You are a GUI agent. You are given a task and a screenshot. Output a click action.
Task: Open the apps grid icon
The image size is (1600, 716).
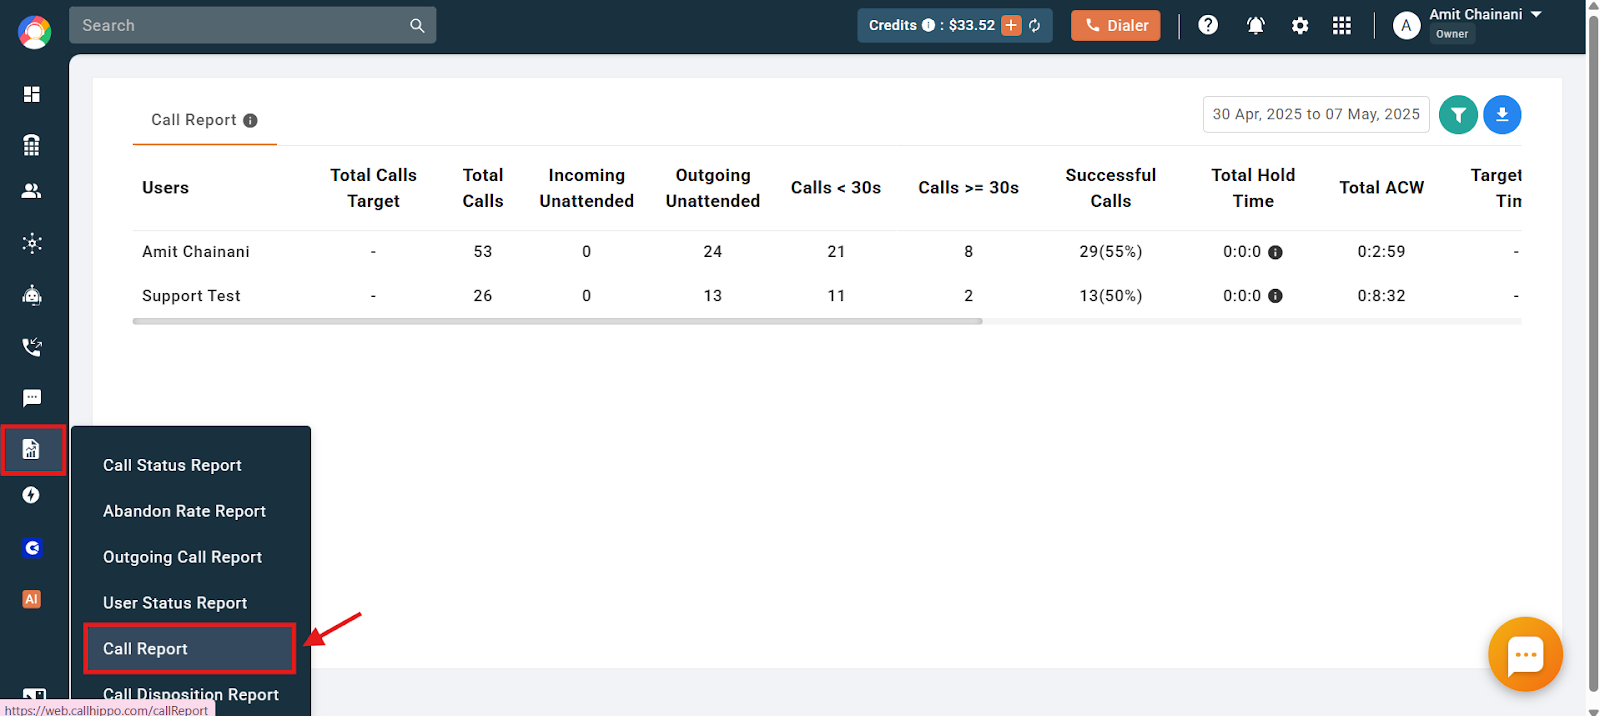tap(1342, 26)
